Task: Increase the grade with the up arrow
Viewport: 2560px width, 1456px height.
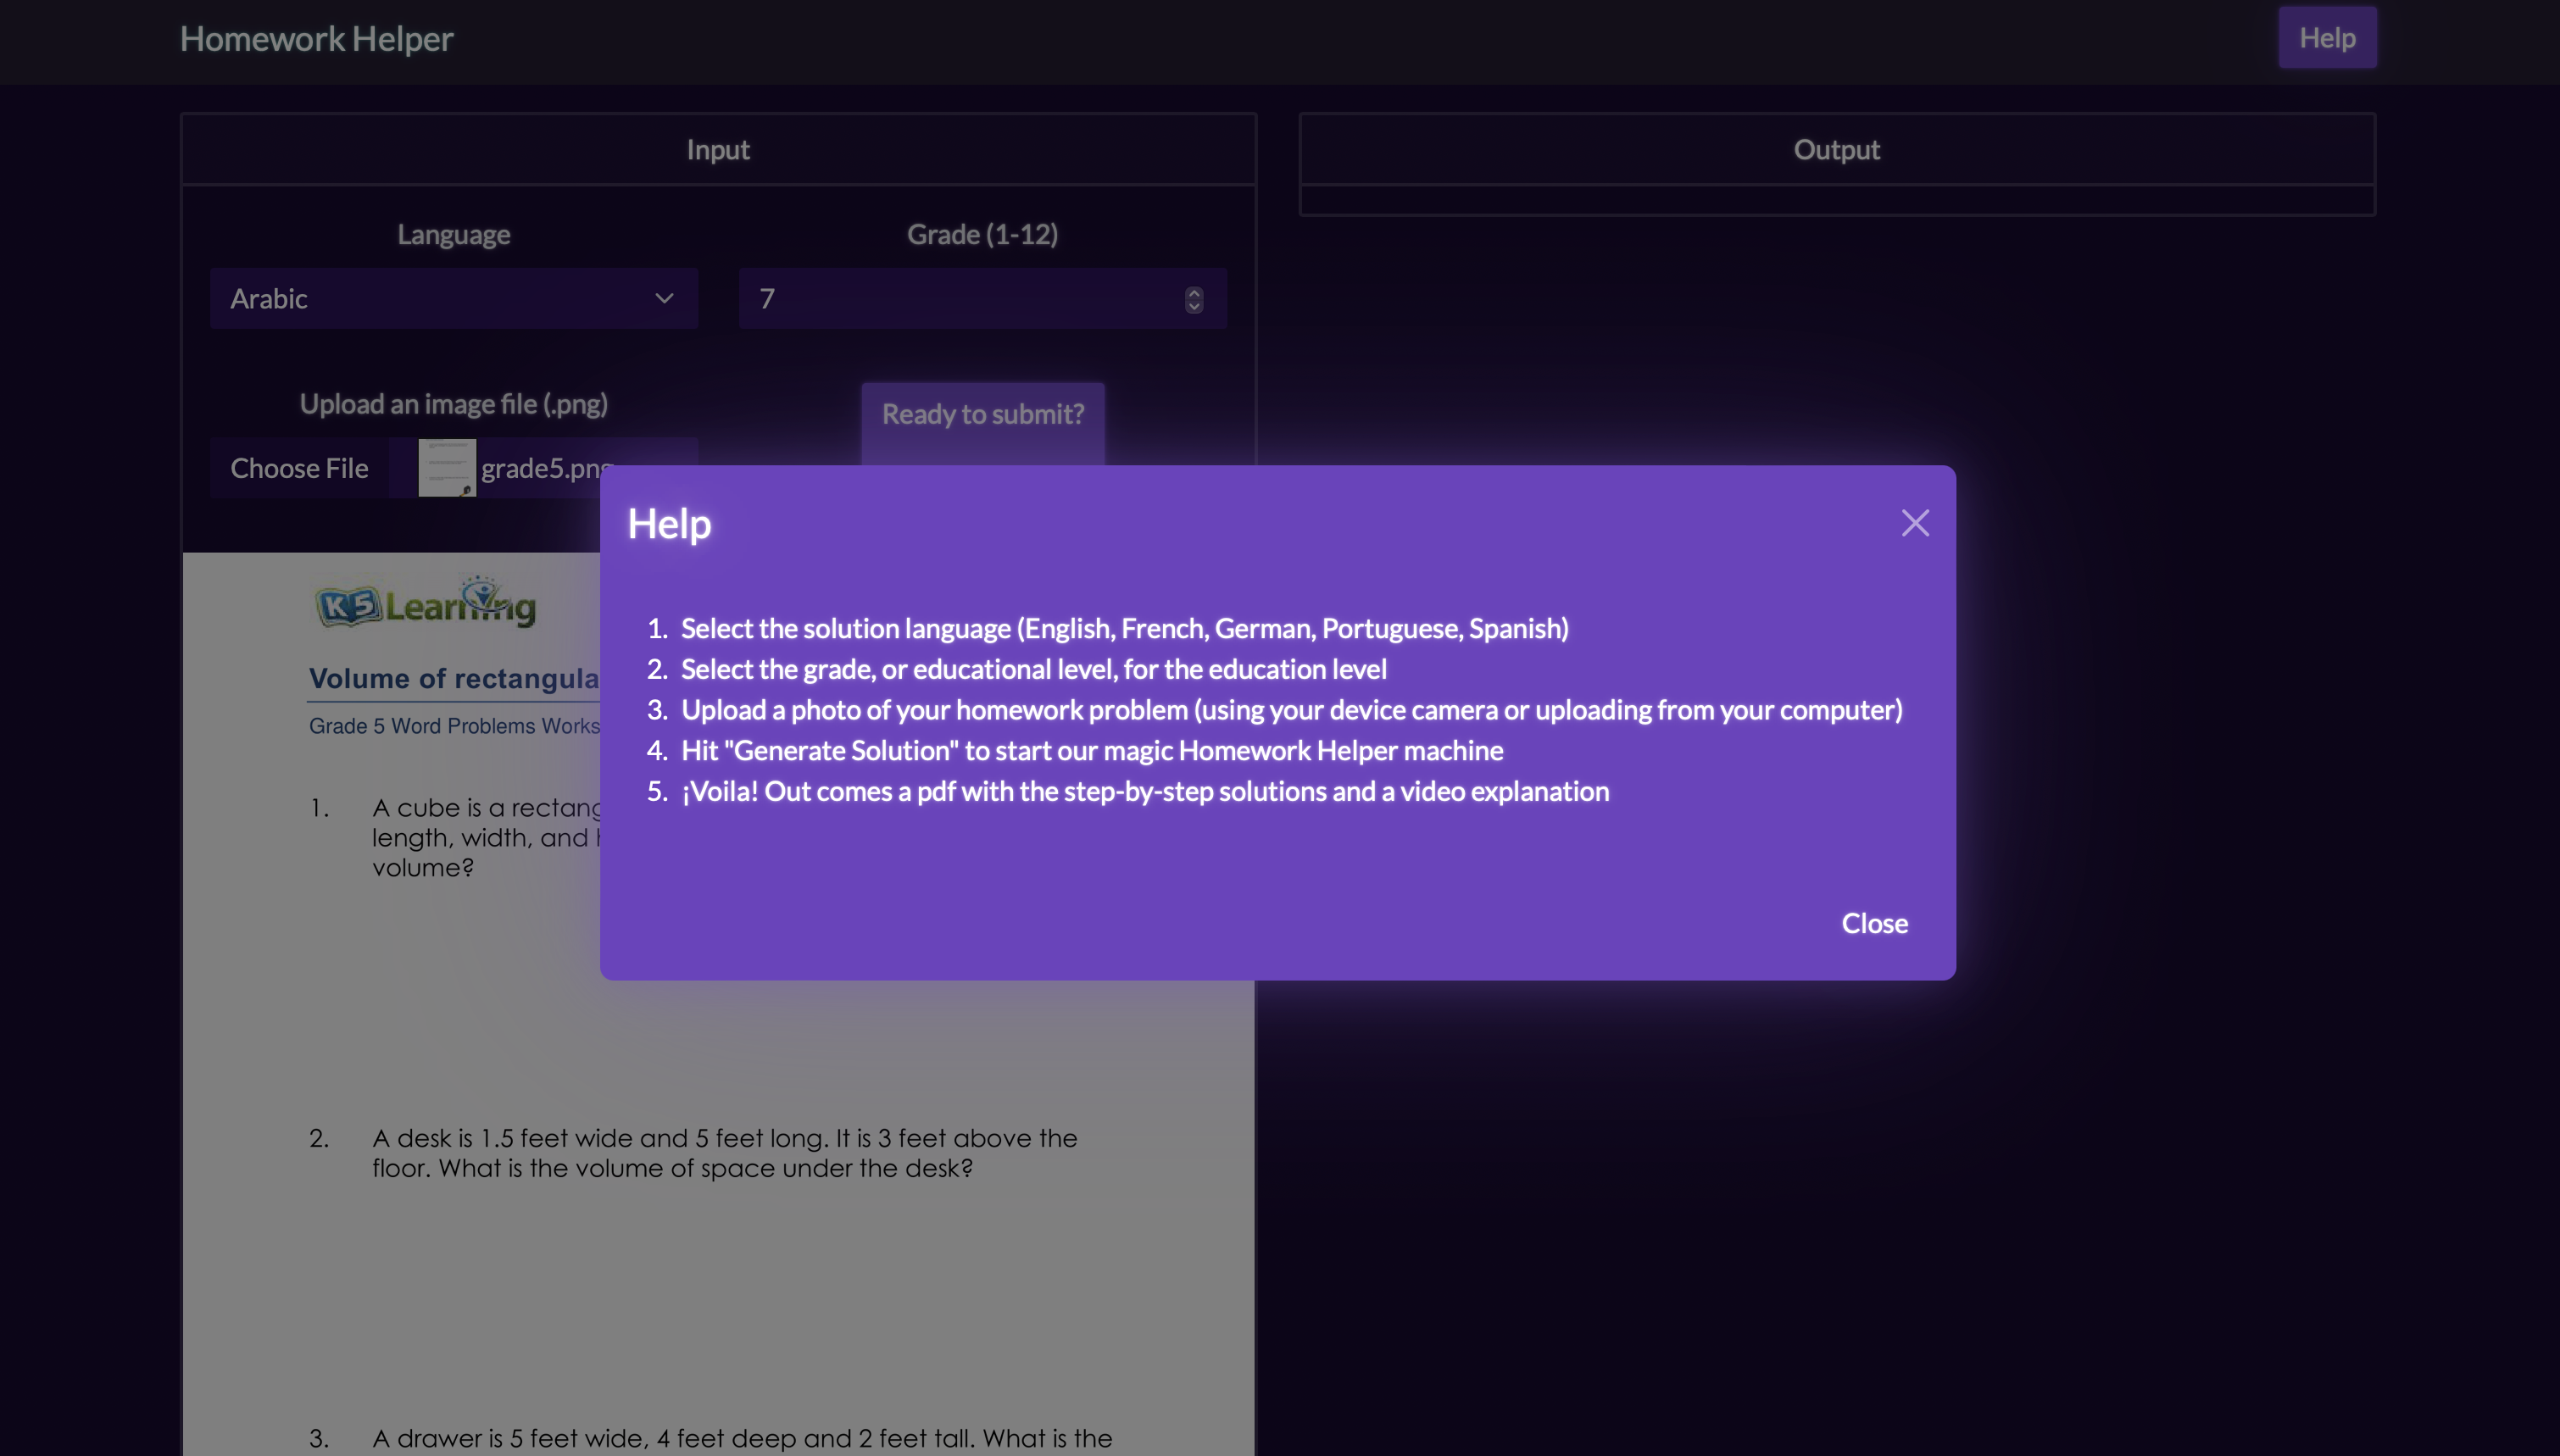Action: [x=1193, y=292]
